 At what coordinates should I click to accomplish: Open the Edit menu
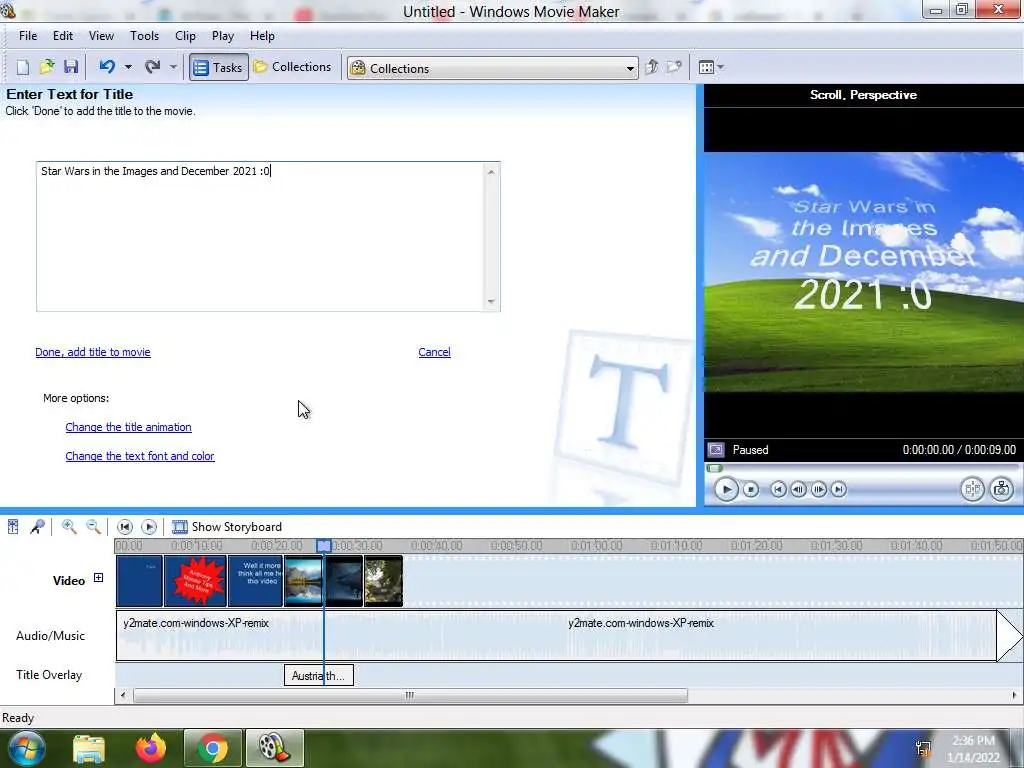[63, 36]
